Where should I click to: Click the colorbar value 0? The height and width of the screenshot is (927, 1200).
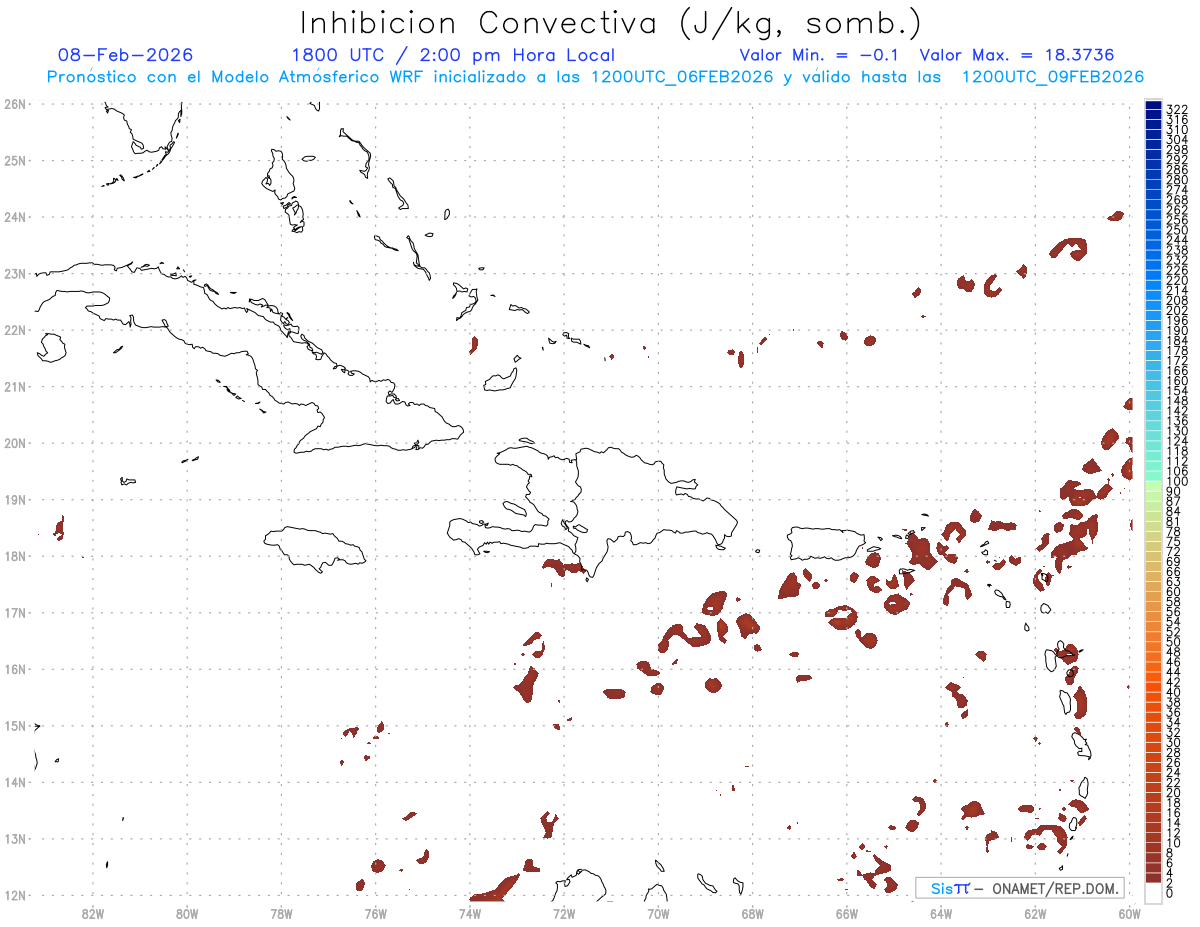(x=1170, y=893)
